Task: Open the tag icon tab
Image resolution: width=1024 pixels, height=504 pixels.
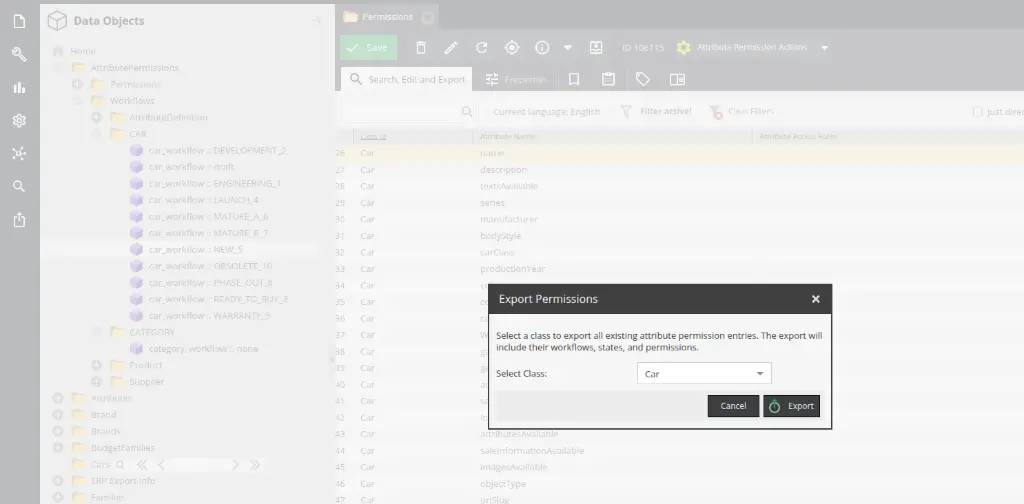Action: 643,79
